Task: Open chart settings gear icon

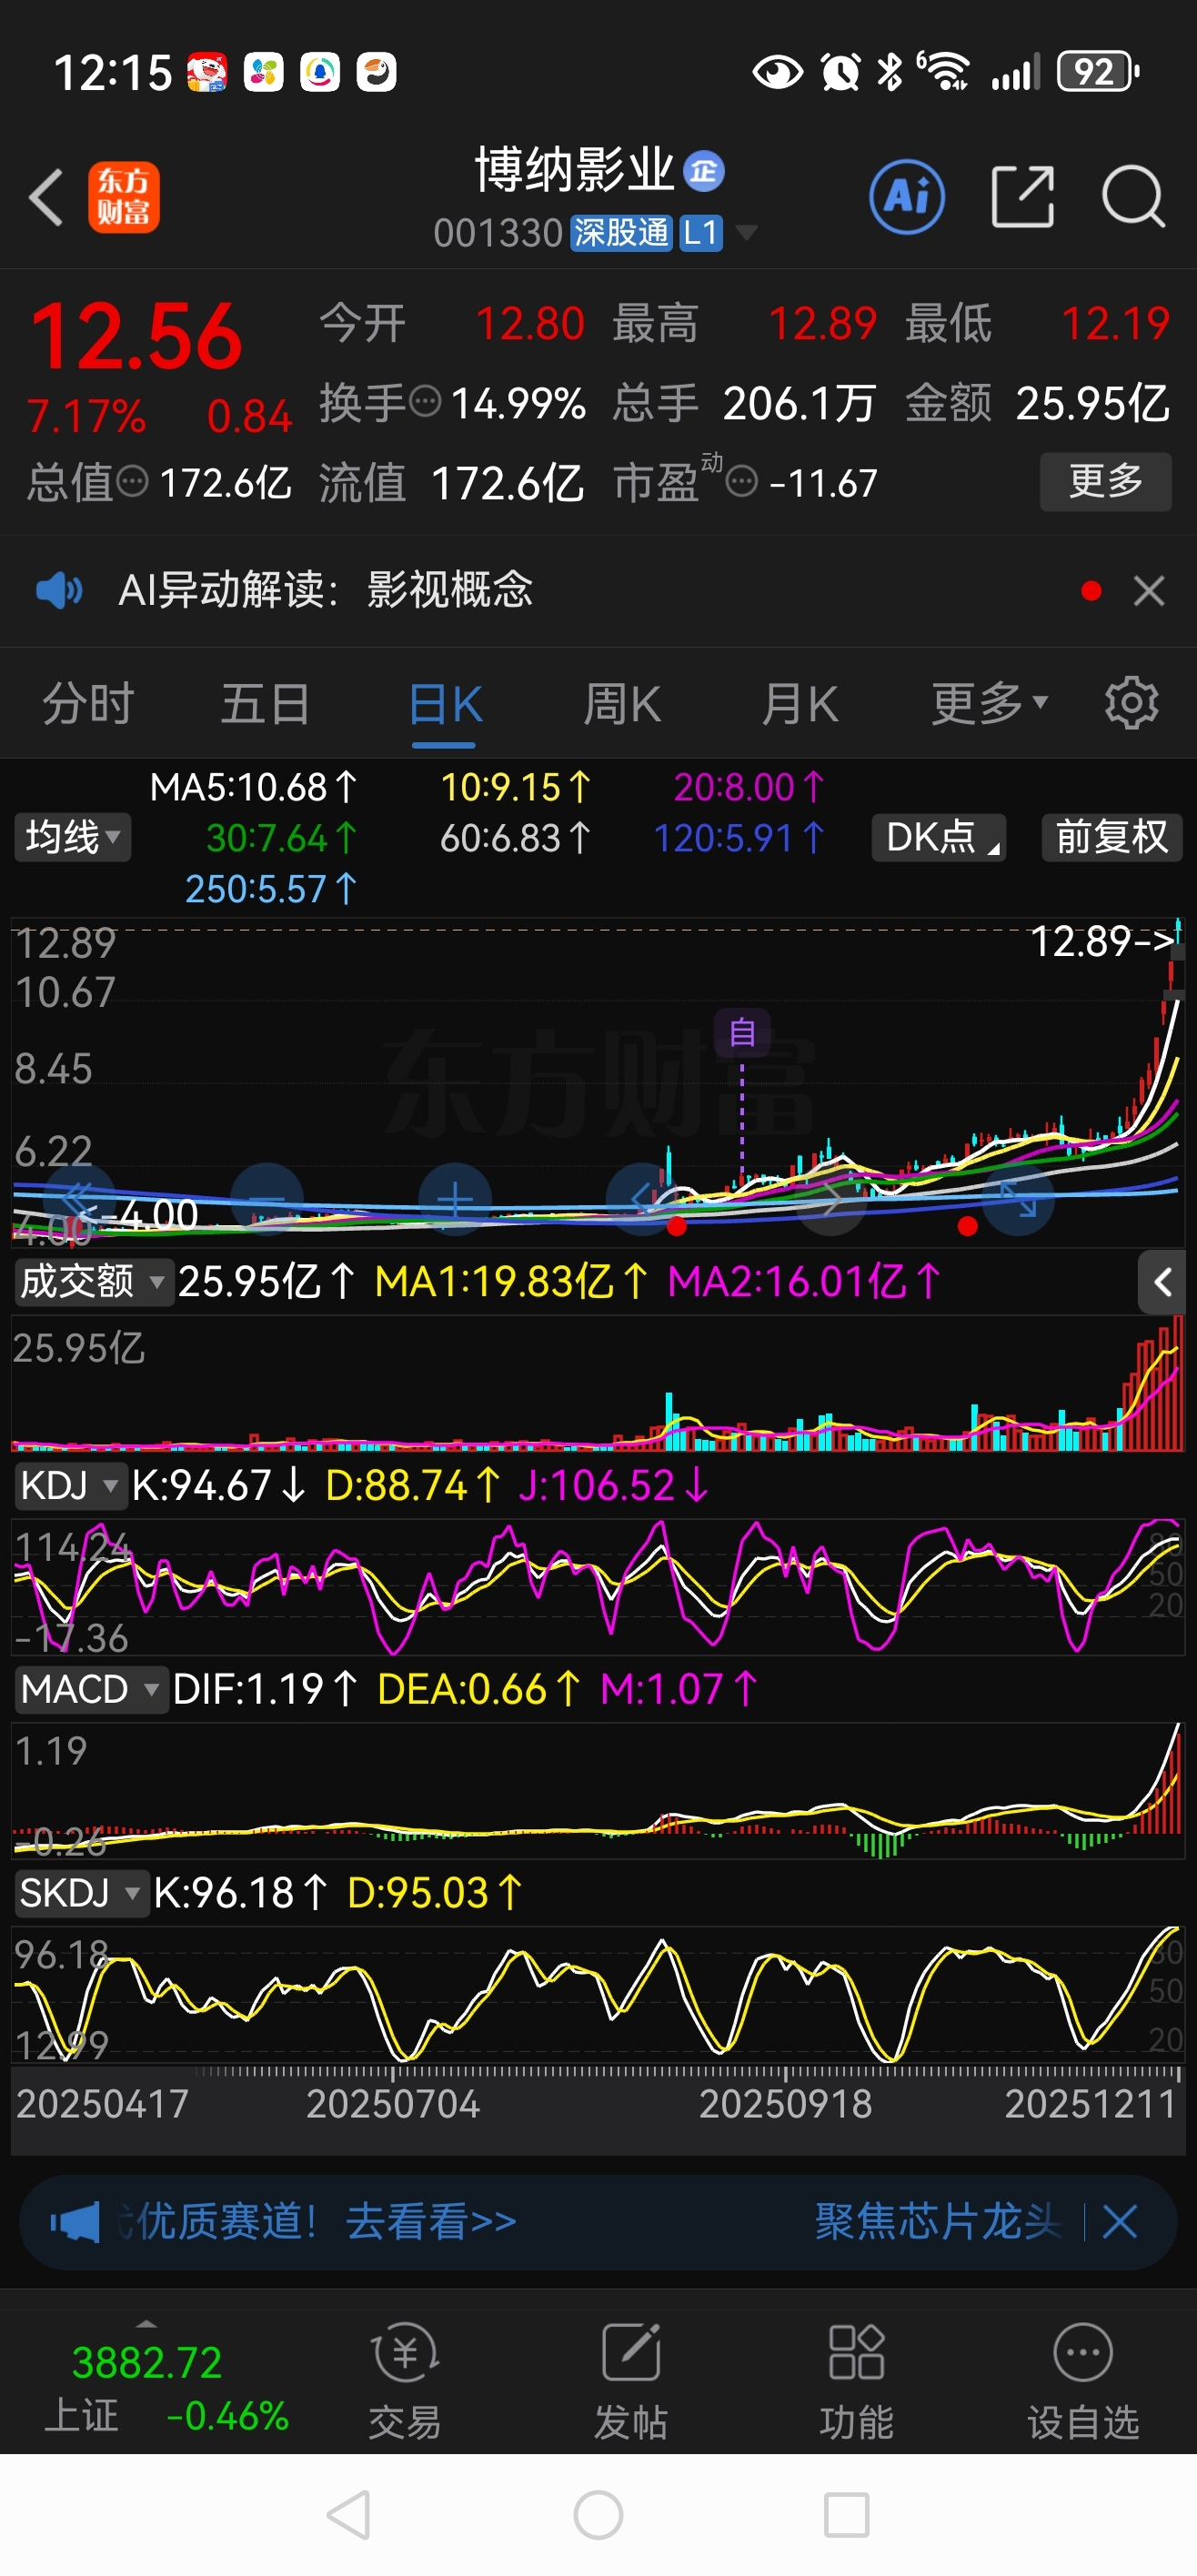Action: 1131,703
